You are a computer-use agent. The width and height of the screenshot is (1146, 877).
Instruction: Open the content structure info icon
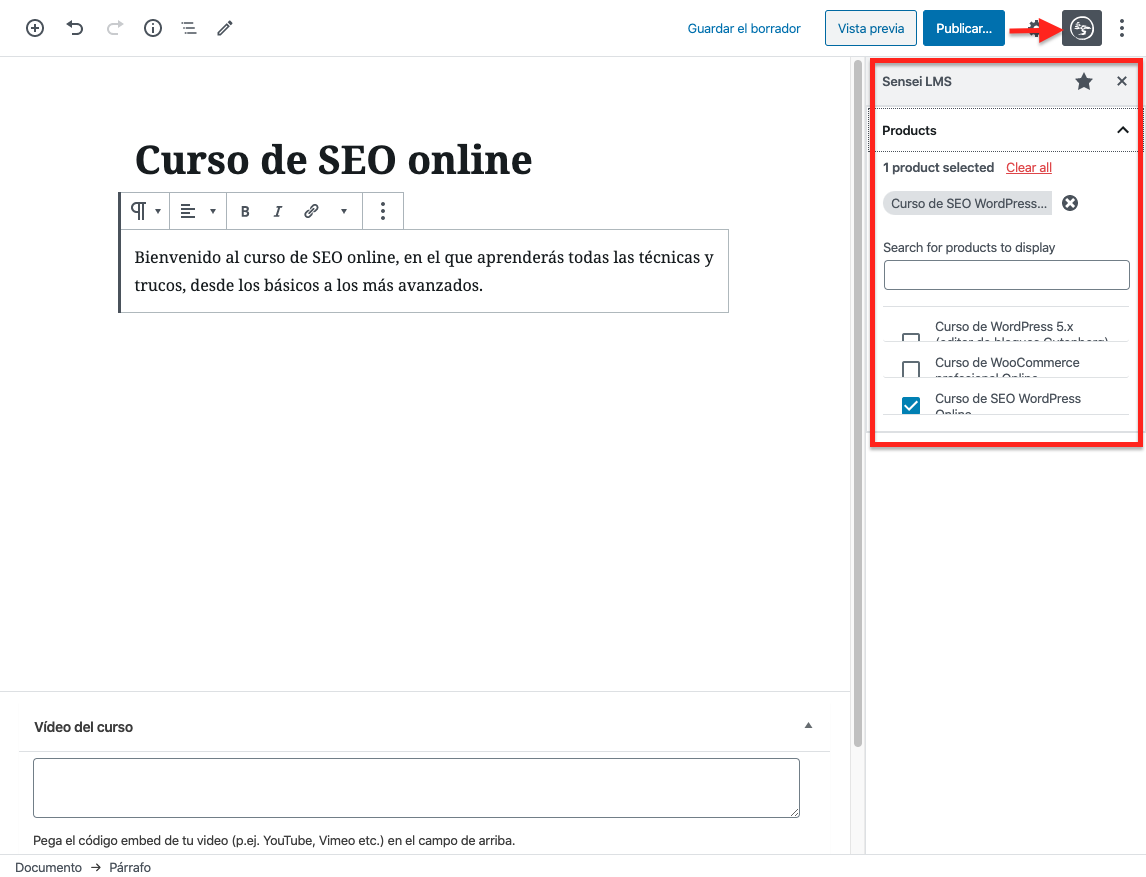pyautogui.click(x=153, y=28)
